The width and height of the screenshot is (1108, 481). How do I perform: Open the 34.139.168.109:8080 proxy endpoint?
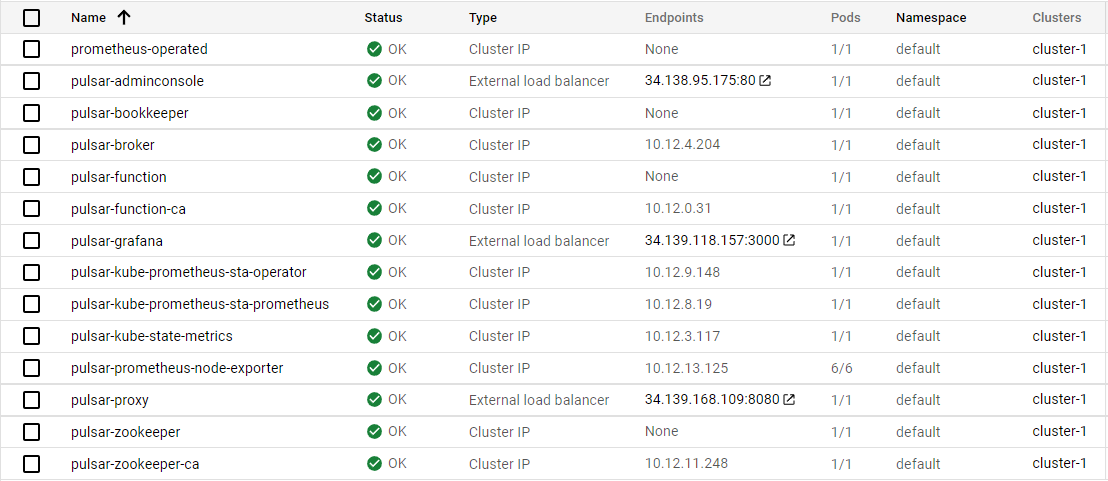711,400
